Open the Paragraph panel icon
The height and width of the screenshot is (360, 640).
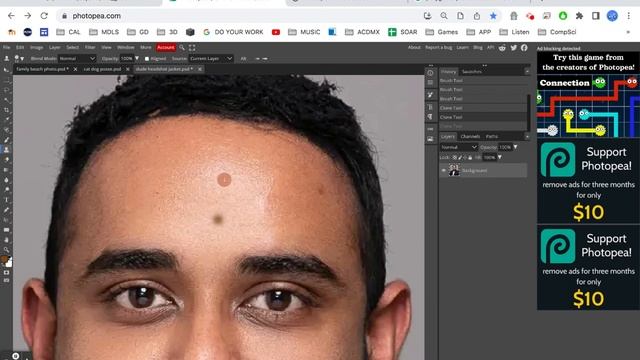click(x=430, y=117)
